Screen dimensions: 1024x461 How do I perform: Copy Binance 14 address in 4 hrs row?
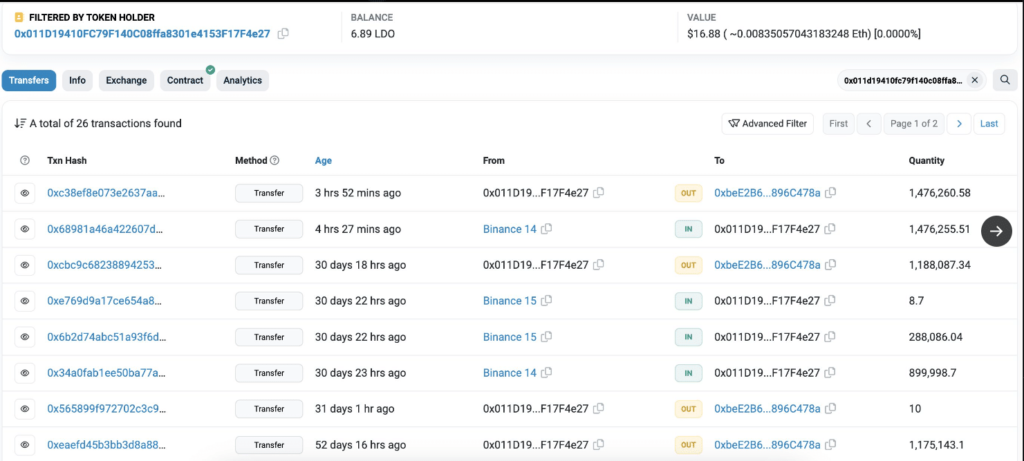547,229
